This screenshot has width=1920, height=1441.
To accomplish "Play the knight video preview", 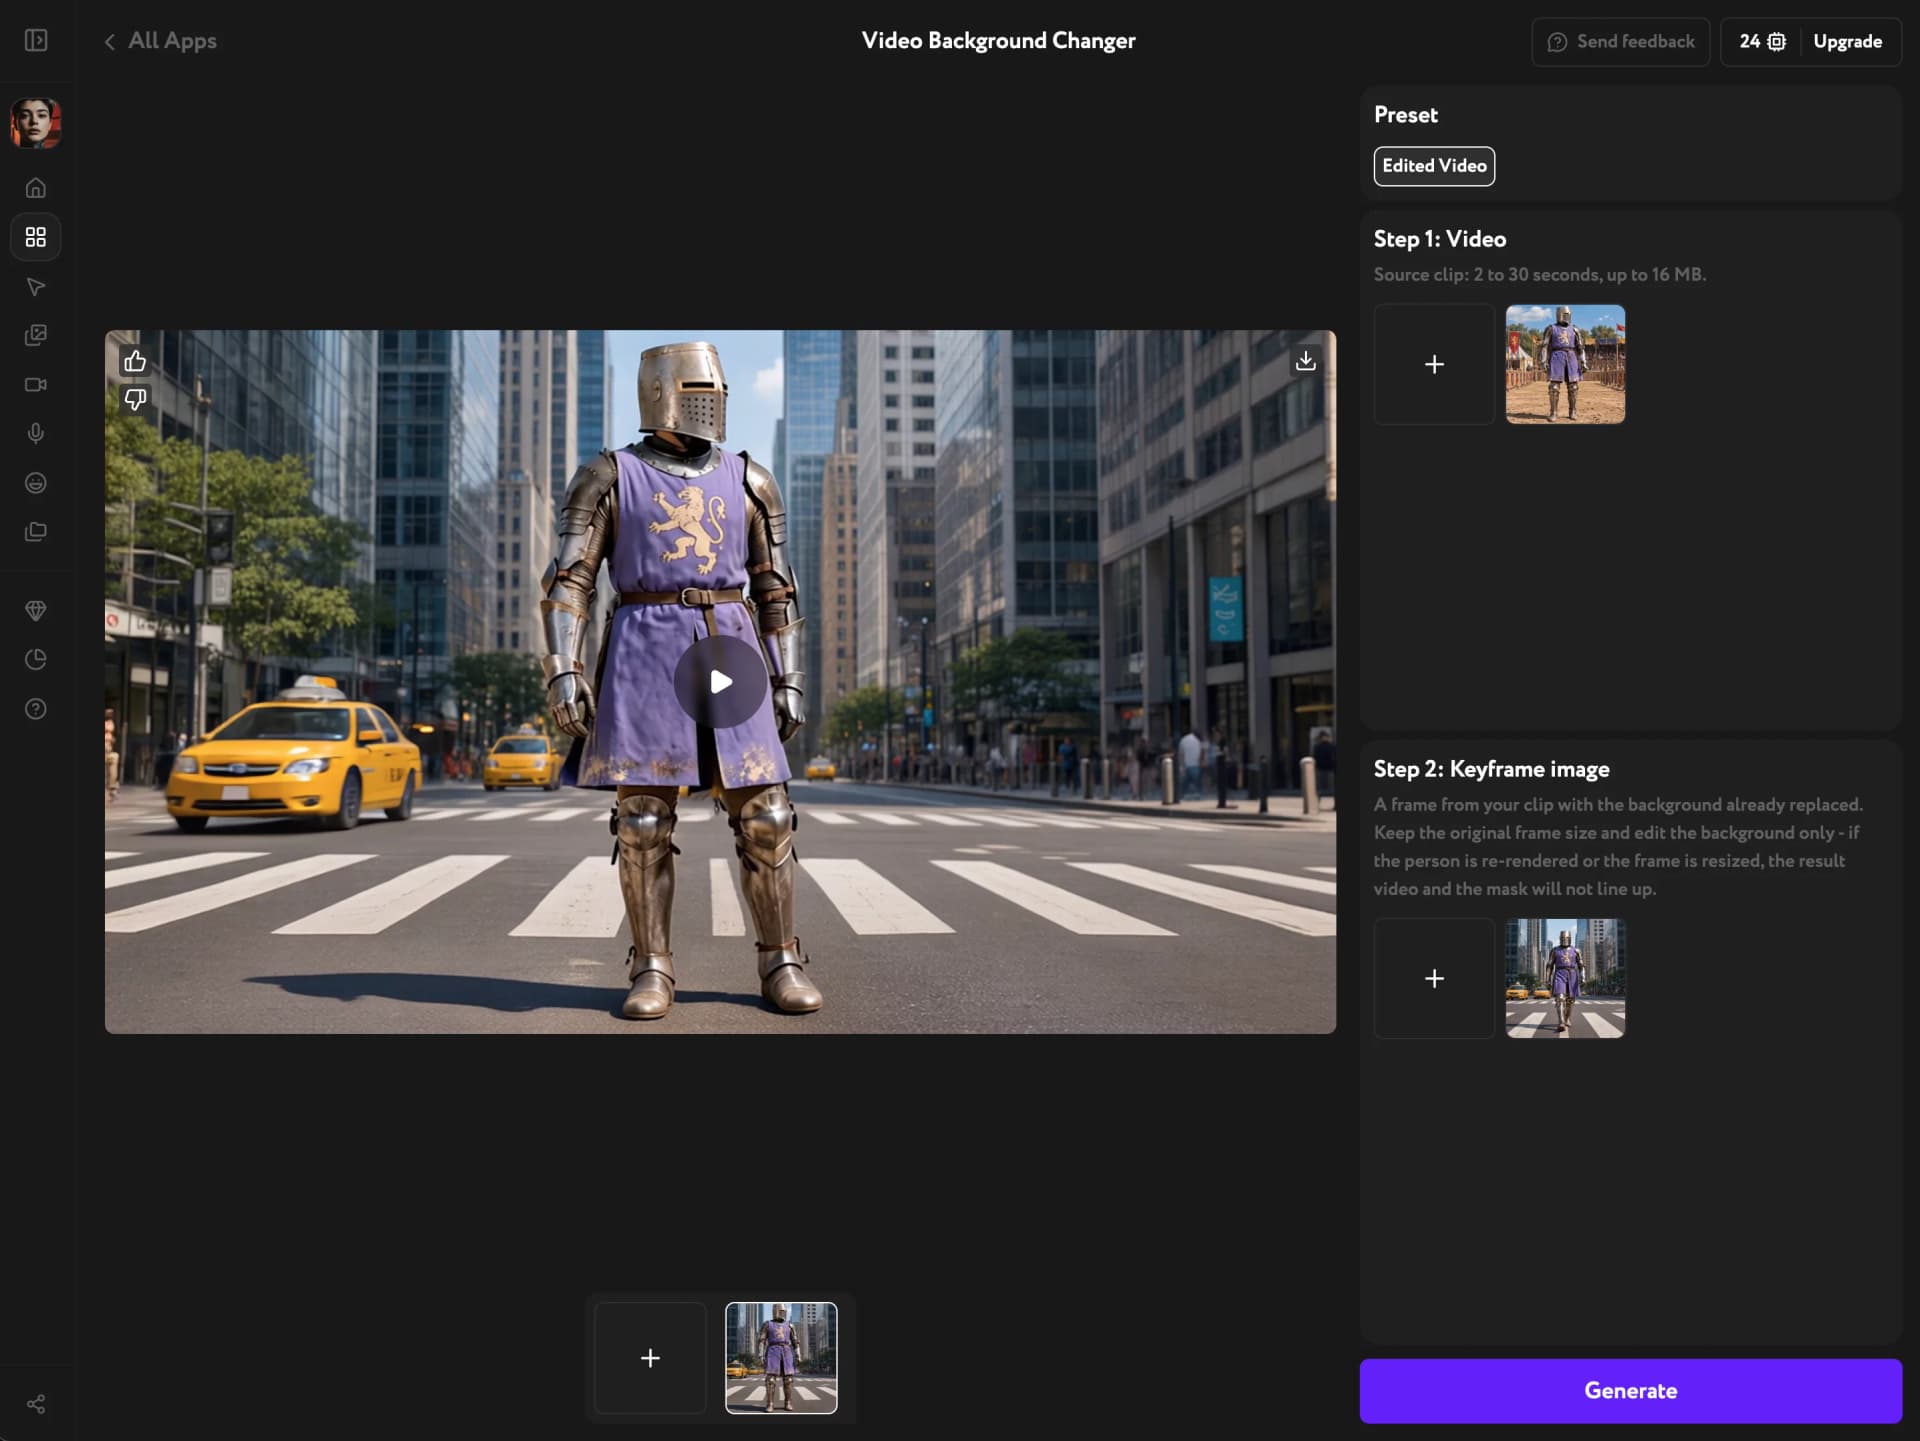I will click(720, 682).
